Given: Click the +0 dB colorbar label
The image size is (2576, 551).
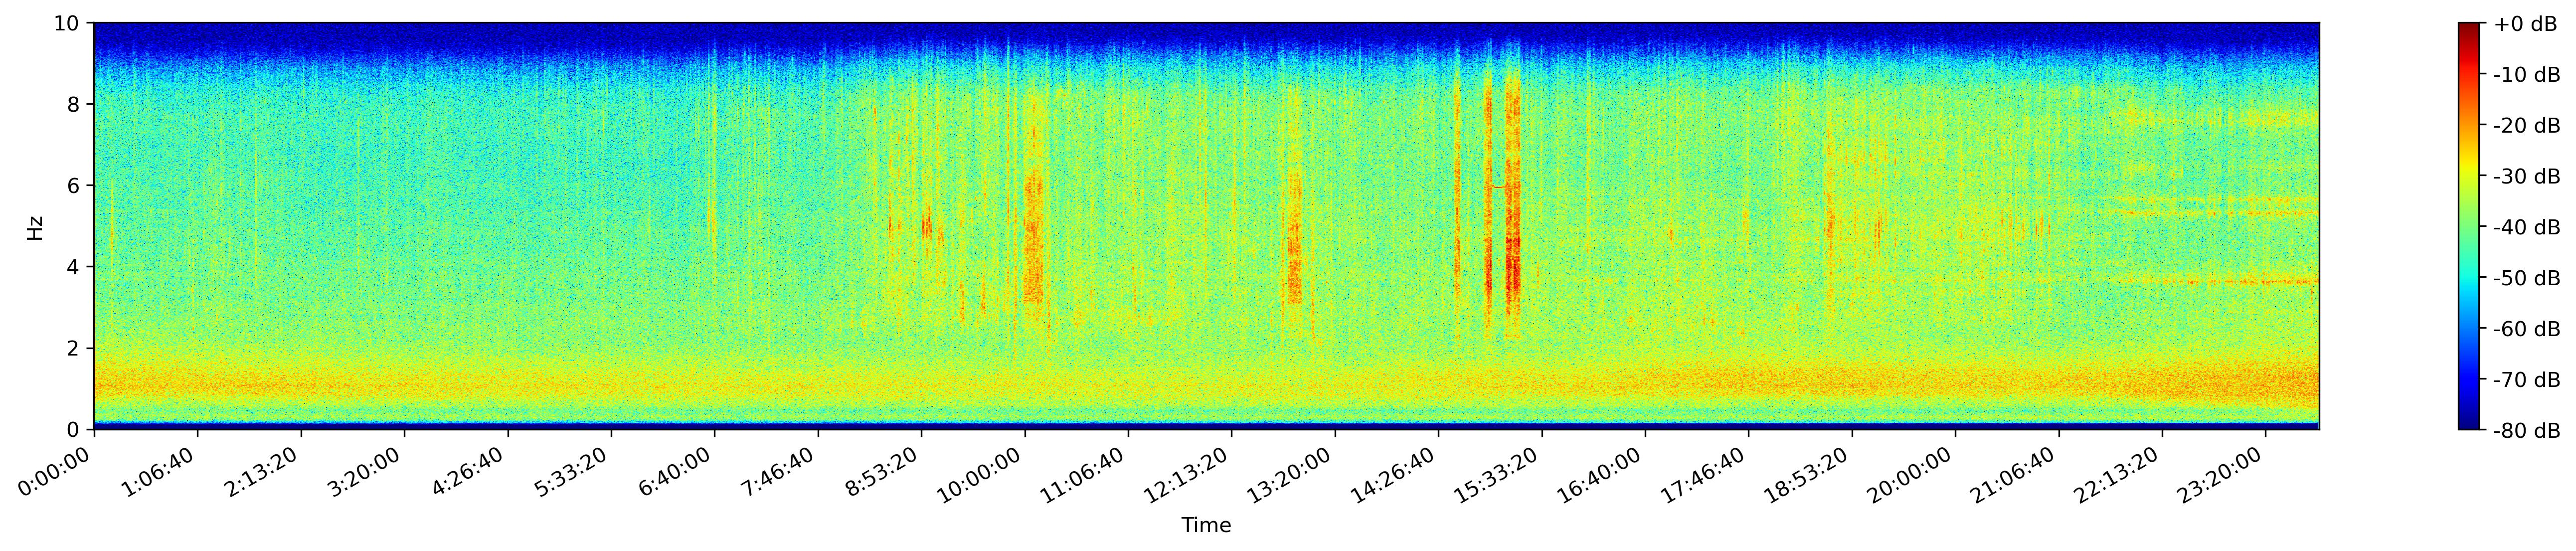Looking at the screenshot, I should pyautogui.click(x=2526, y=24).
